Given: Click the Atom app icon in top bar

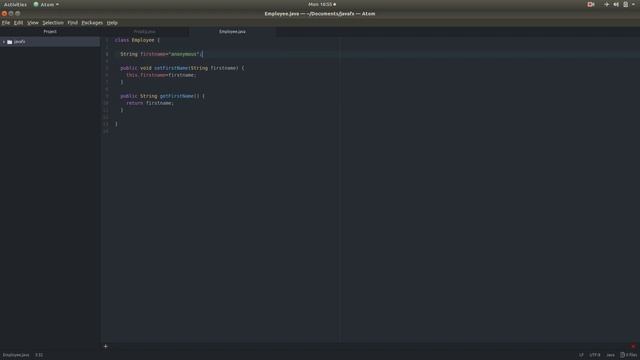Looking at the screenshot, I should coord(36,4).
